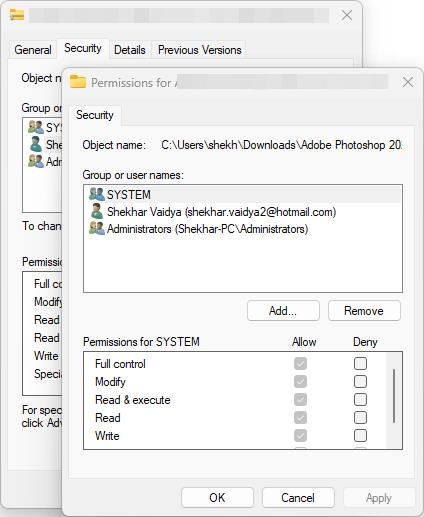Click the Add... button
Image resolution: width=424 pixels, height=517 pixels.
tap(283, 311)
